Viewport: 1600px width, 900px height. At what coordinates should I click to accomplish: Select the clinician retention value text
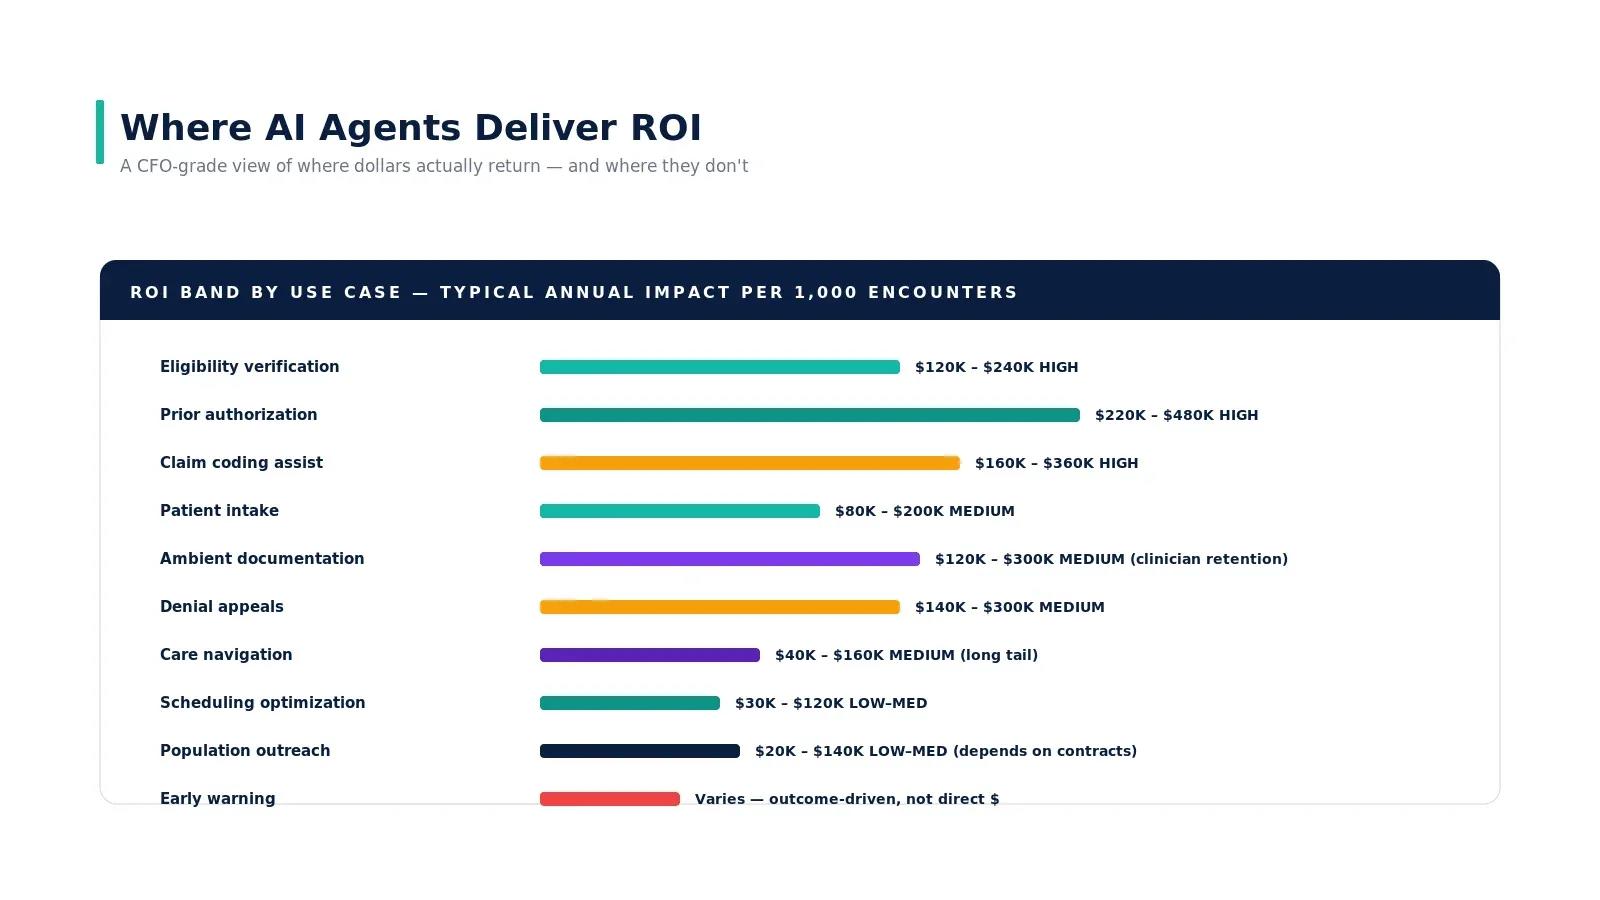(x=1112, y=559)
